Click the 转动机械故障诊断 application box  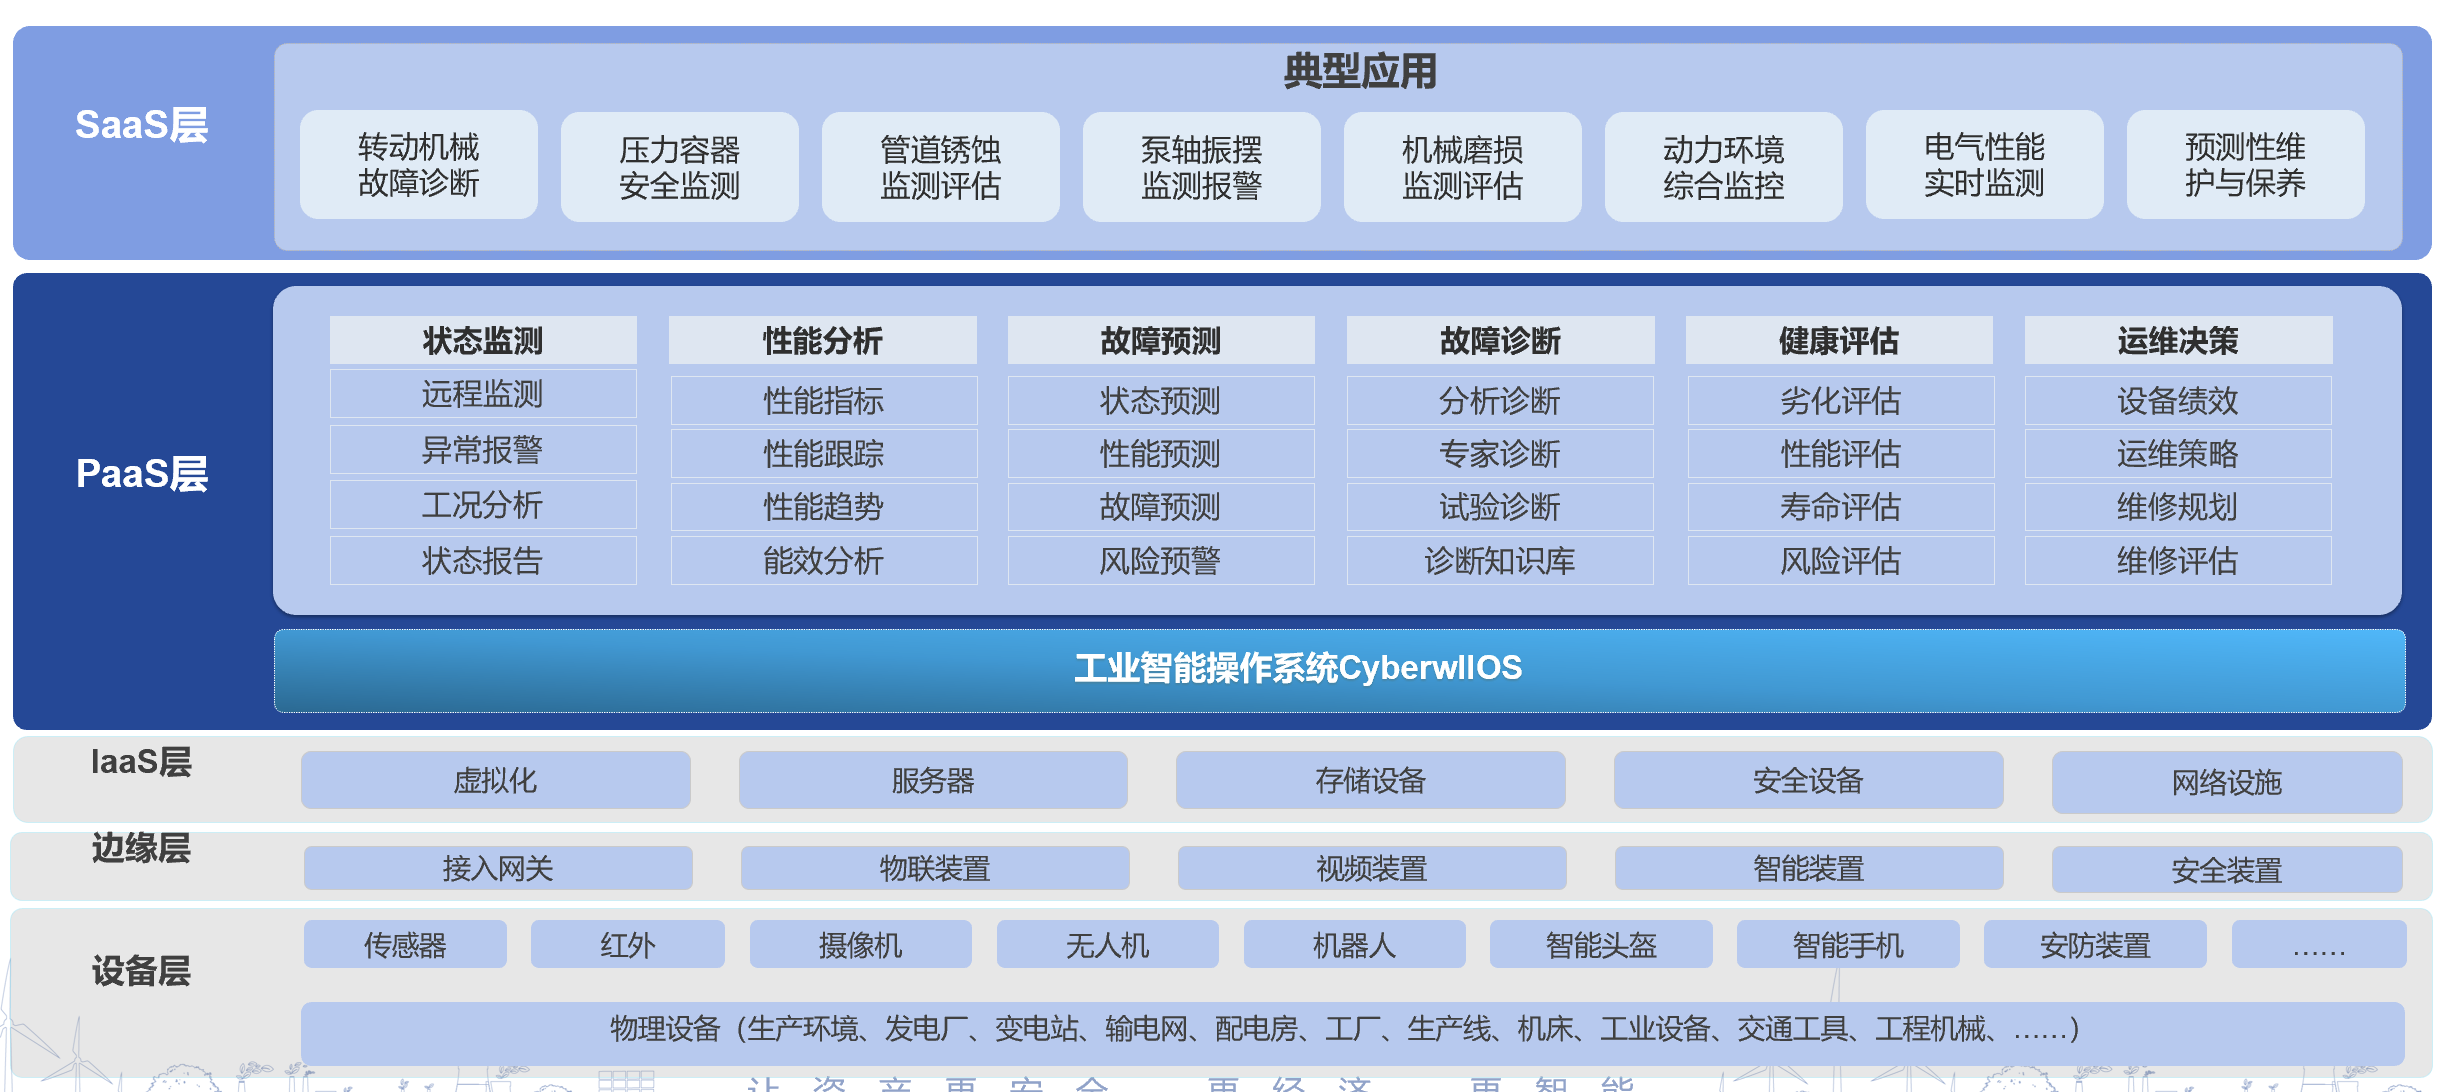click(x=418, y=165)
